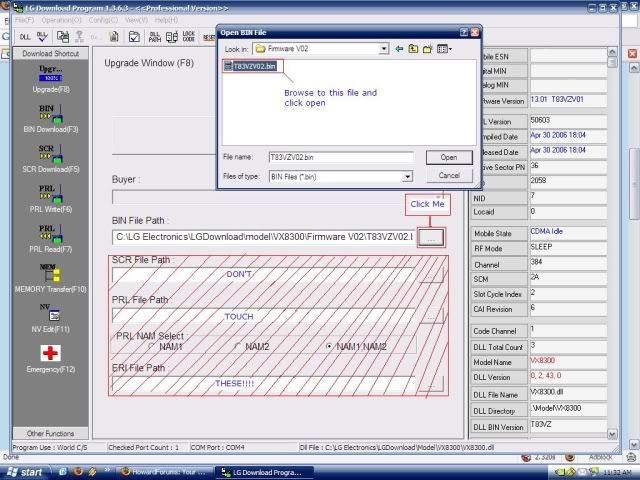Click the two-phones toolbar icon beside DLL PATH
Viewport: 640px width, 480px height.
coord(172,37)
